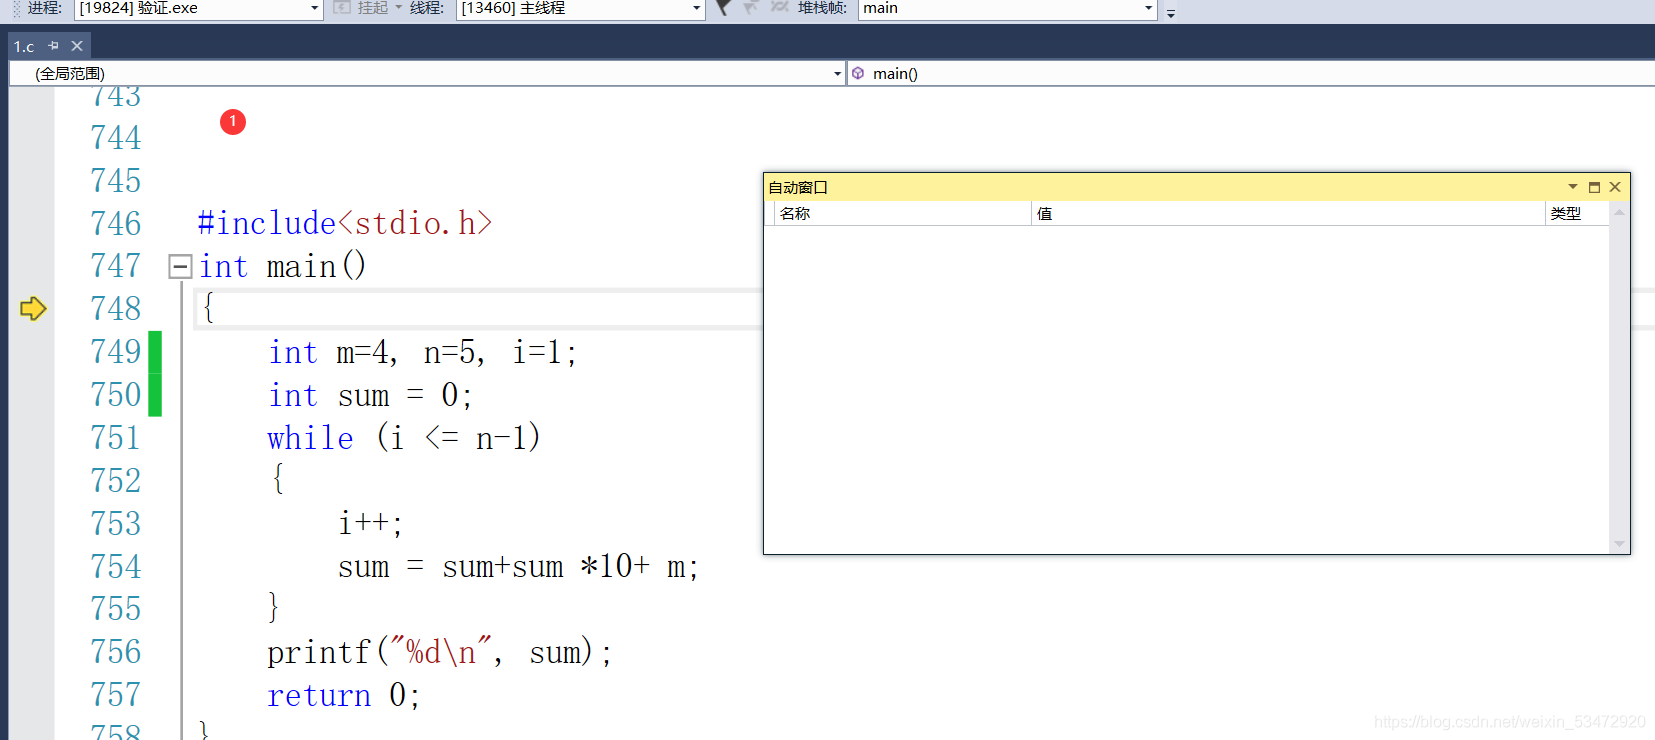Open the main() member navigation dropdown
Image resolution: width=1655 pixels, height=740 pixels.
click(1251, 73)
